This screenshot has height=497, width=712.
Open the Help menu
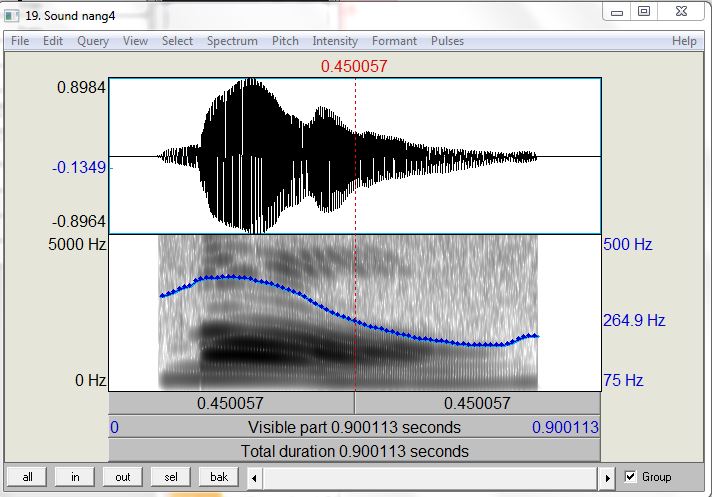[x=684, y=41]
